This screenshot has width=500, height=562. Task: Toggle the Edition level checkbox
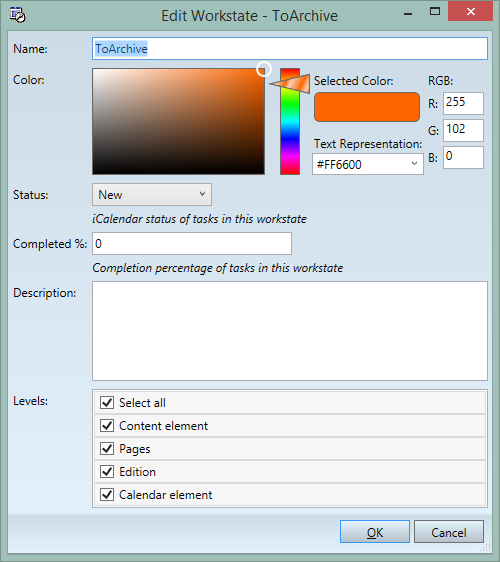[x=107, y=472]
